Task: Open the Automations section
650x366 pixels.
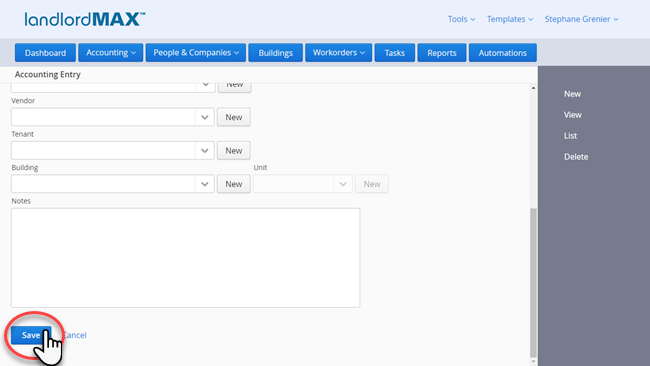Action: (503, 53)
